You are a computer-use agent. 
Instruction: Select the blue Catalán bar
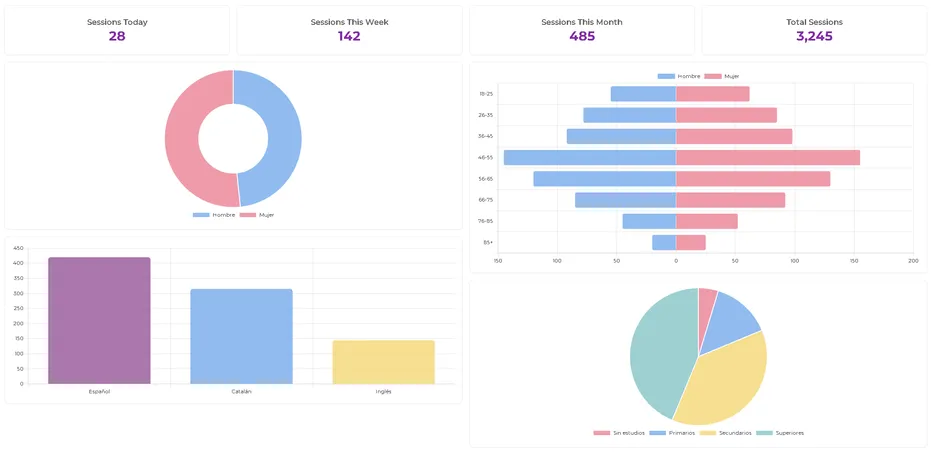click(x=241, y=337)
